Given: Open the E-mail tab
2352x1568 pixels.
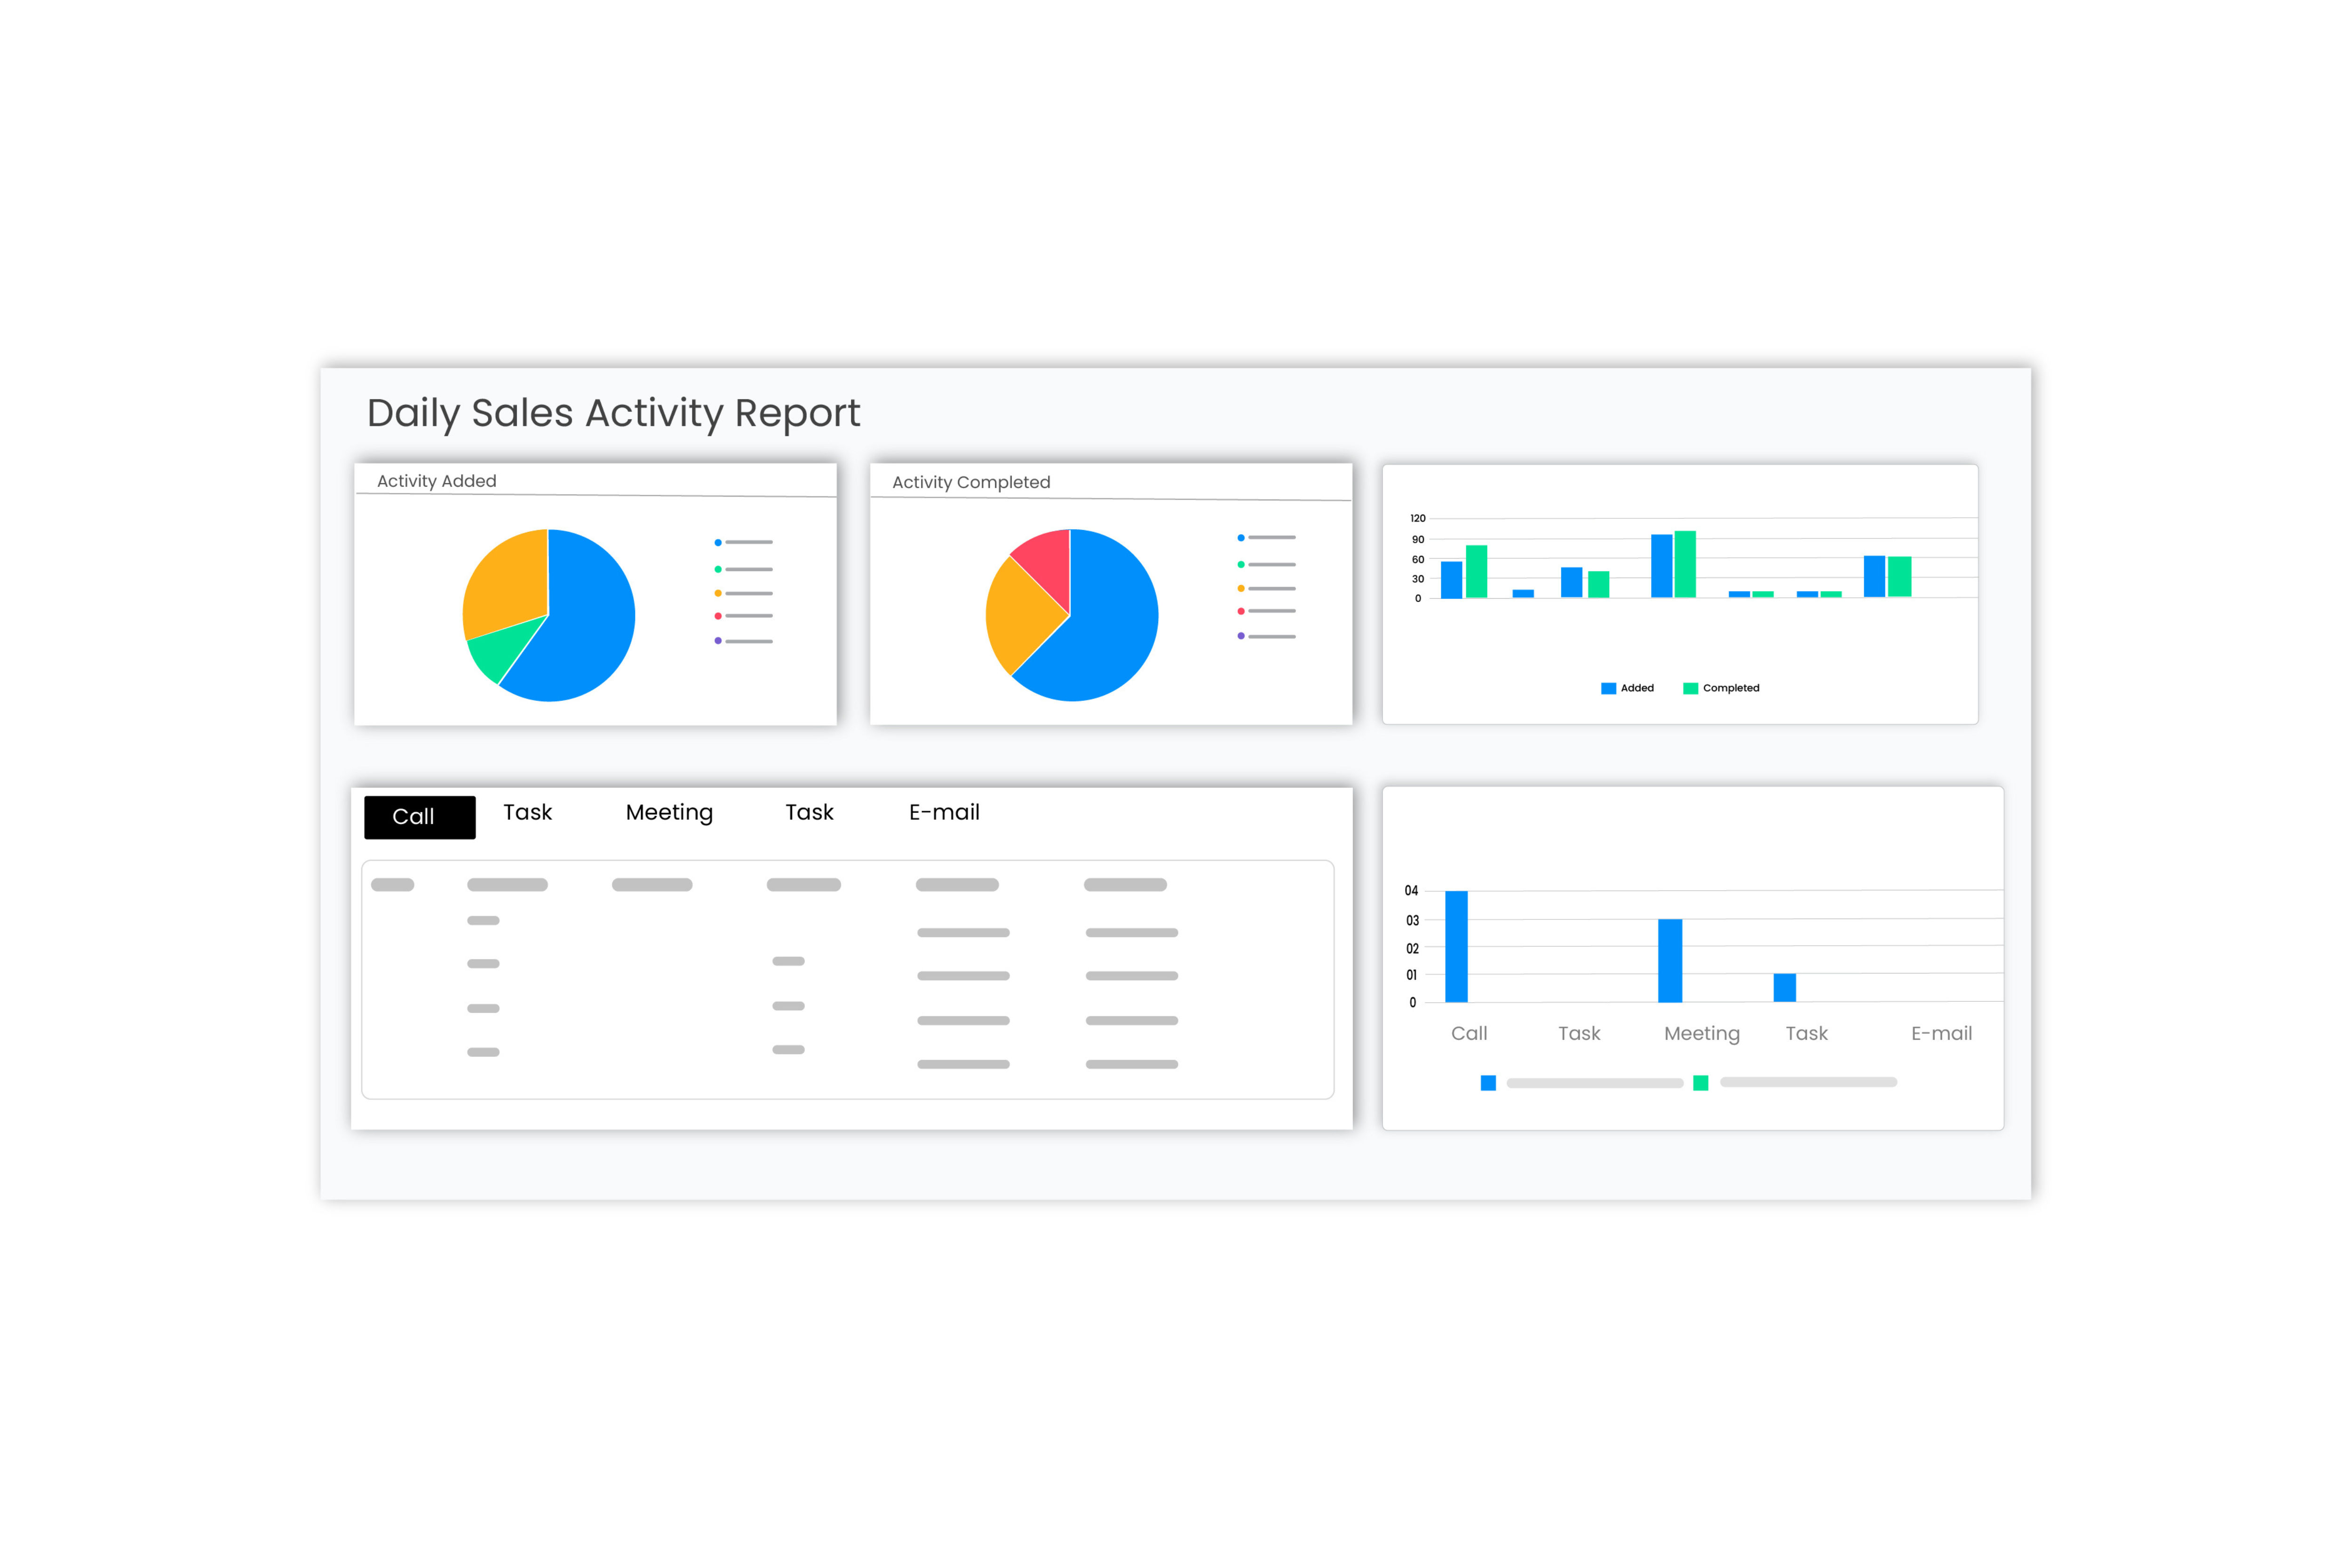Looking at the screenshot, I should pos(943,812).
